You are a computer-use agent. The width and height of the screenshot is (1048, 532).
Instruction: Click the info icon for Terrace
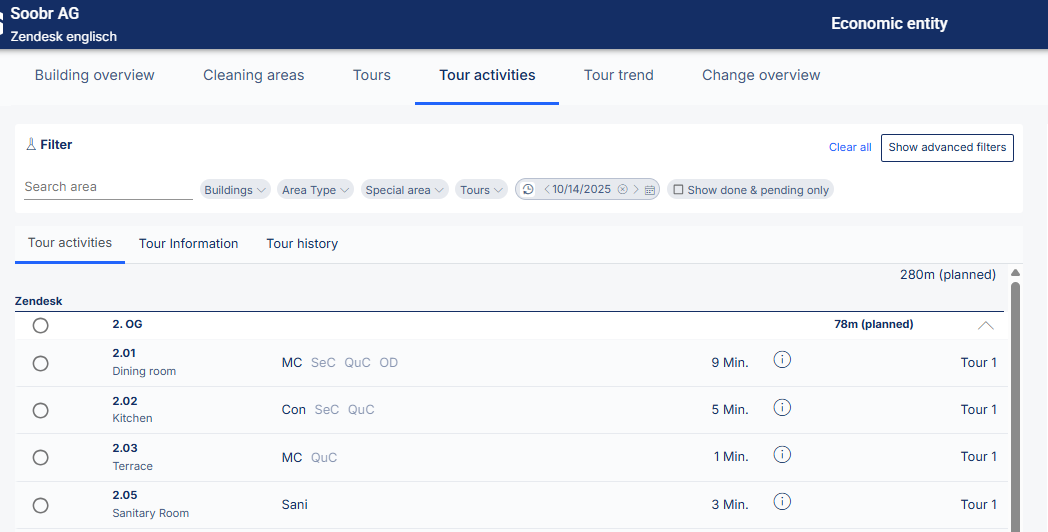click(782, 455)
